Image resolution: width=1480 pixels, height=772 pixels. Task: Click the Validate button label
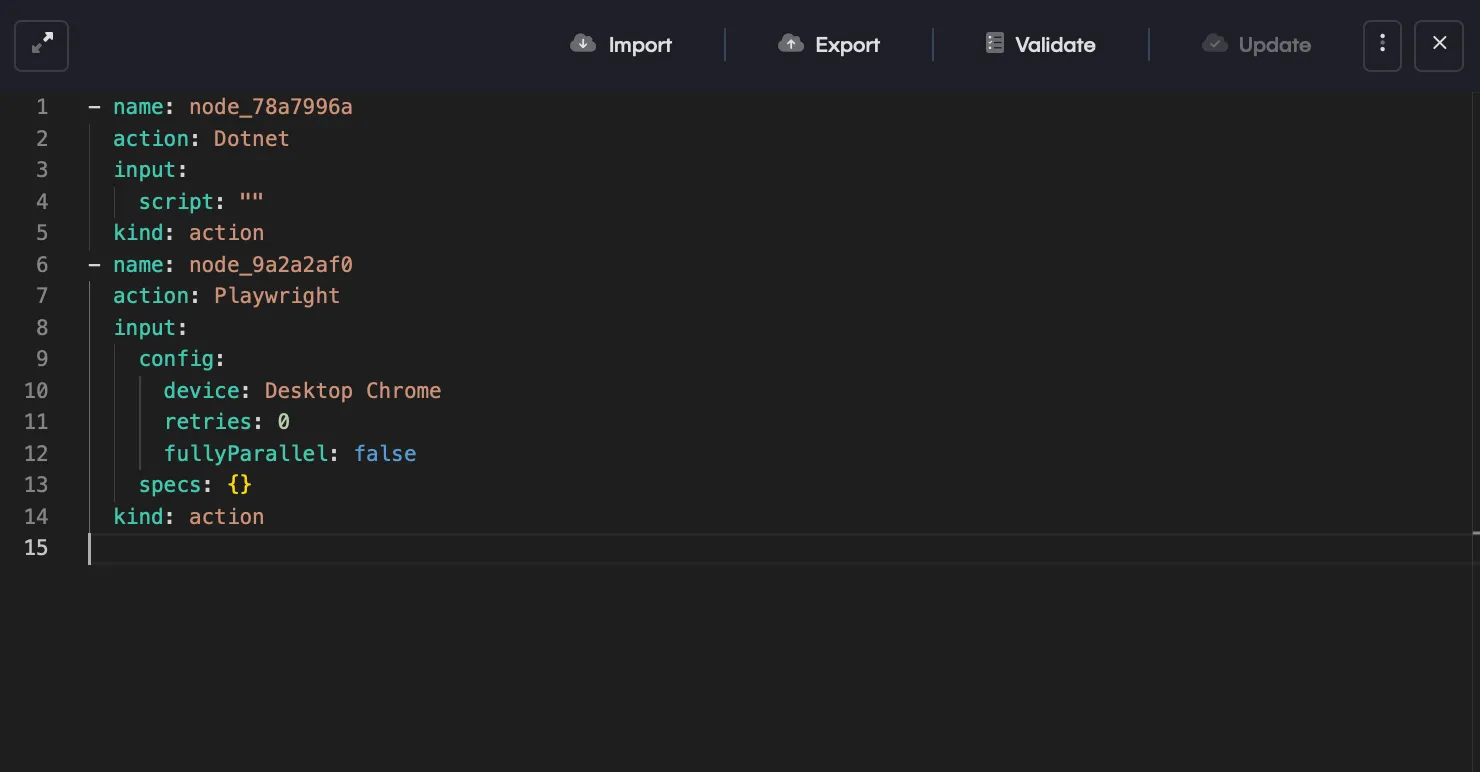tap(1055, 45)
